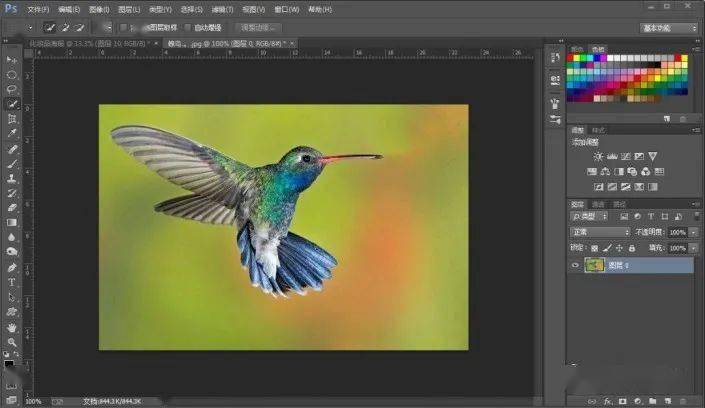Open the layer blend mode dropdown
Image resolution: width=705 pixels, height=408 pixels.
click(x=599, y=231)
